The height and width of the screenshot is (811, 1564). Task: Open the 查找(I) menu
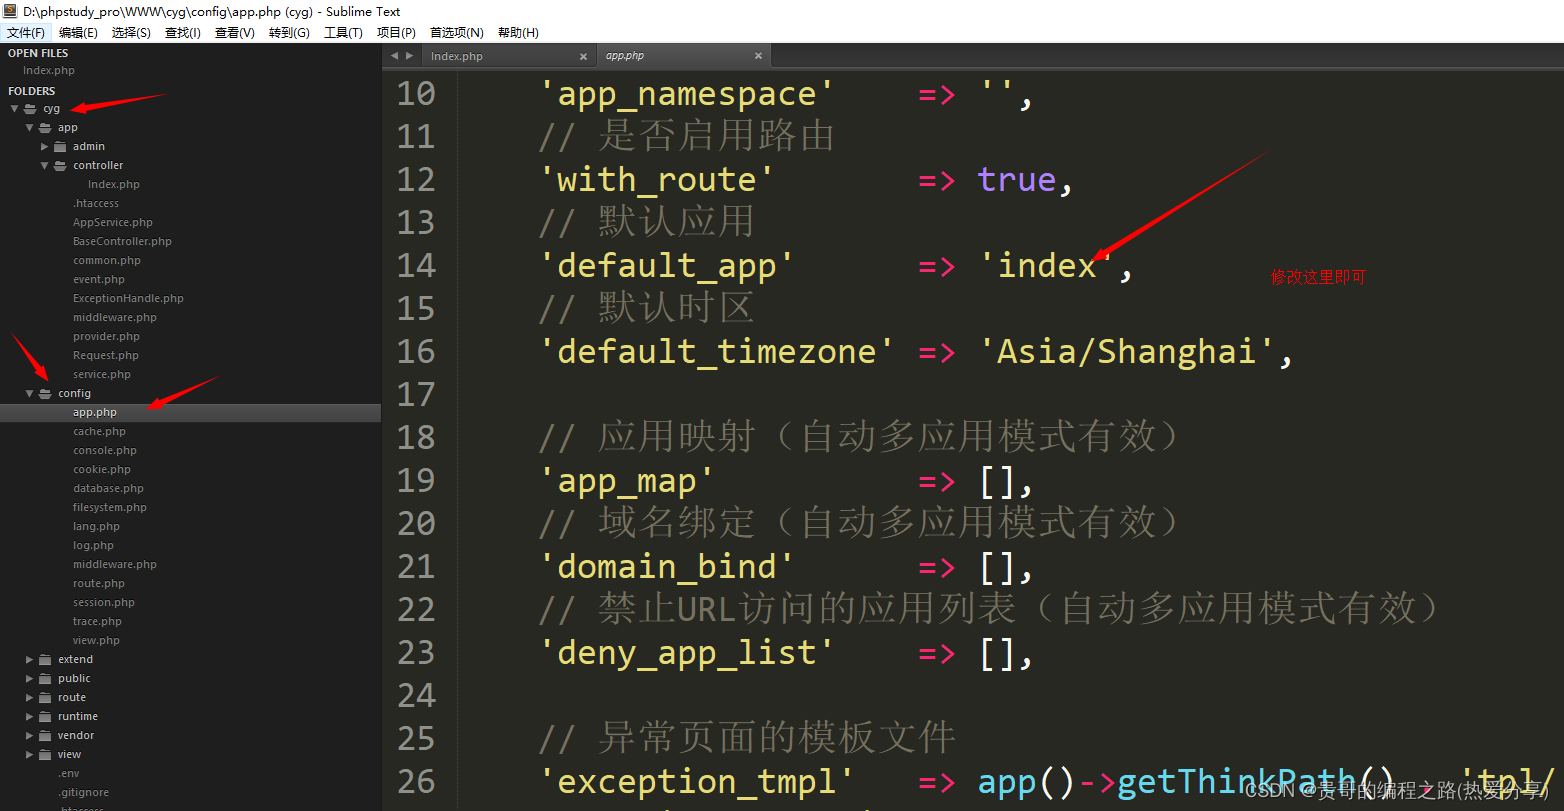(183, 33)
